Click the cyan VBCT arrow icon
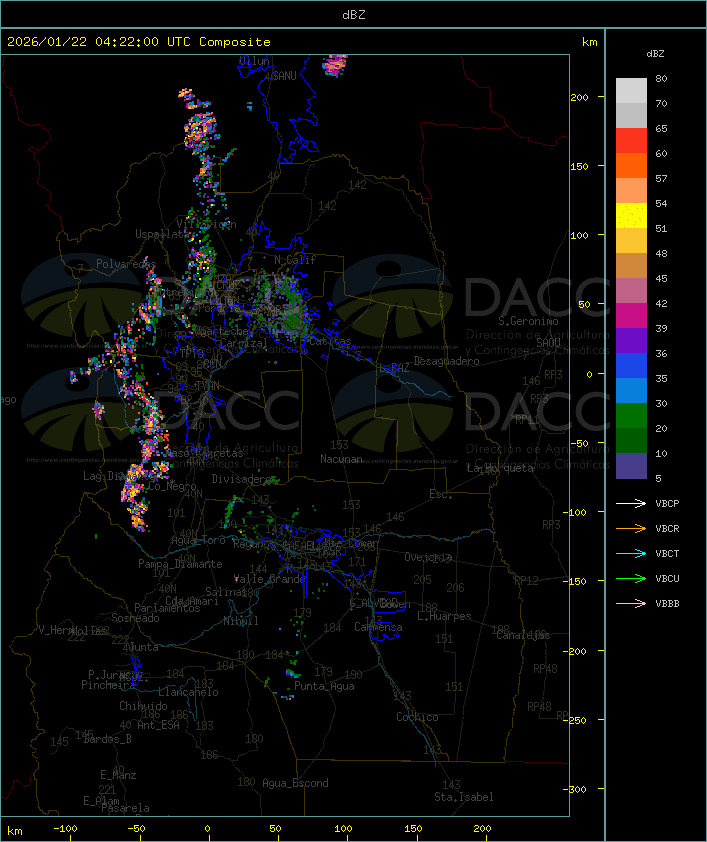The image size is (707, 842). click(x=631, y=553)
